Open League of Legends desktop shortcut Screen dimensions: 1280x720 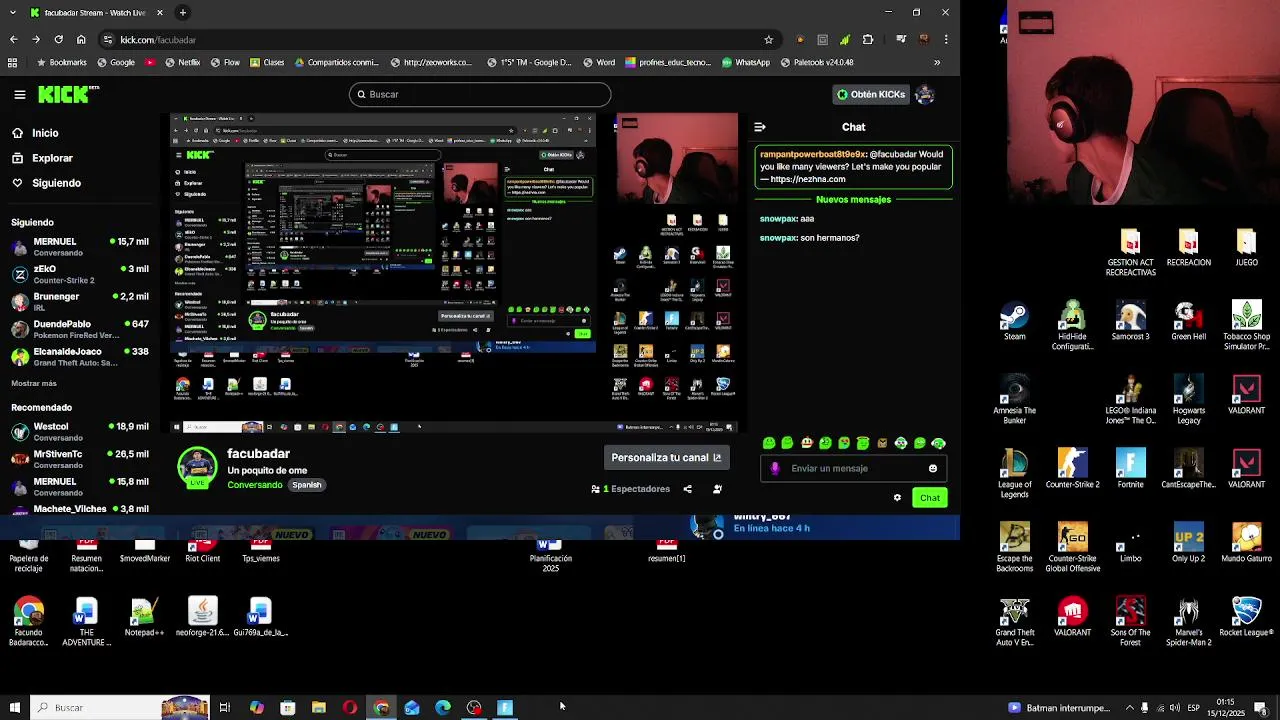pos(1015,474)
